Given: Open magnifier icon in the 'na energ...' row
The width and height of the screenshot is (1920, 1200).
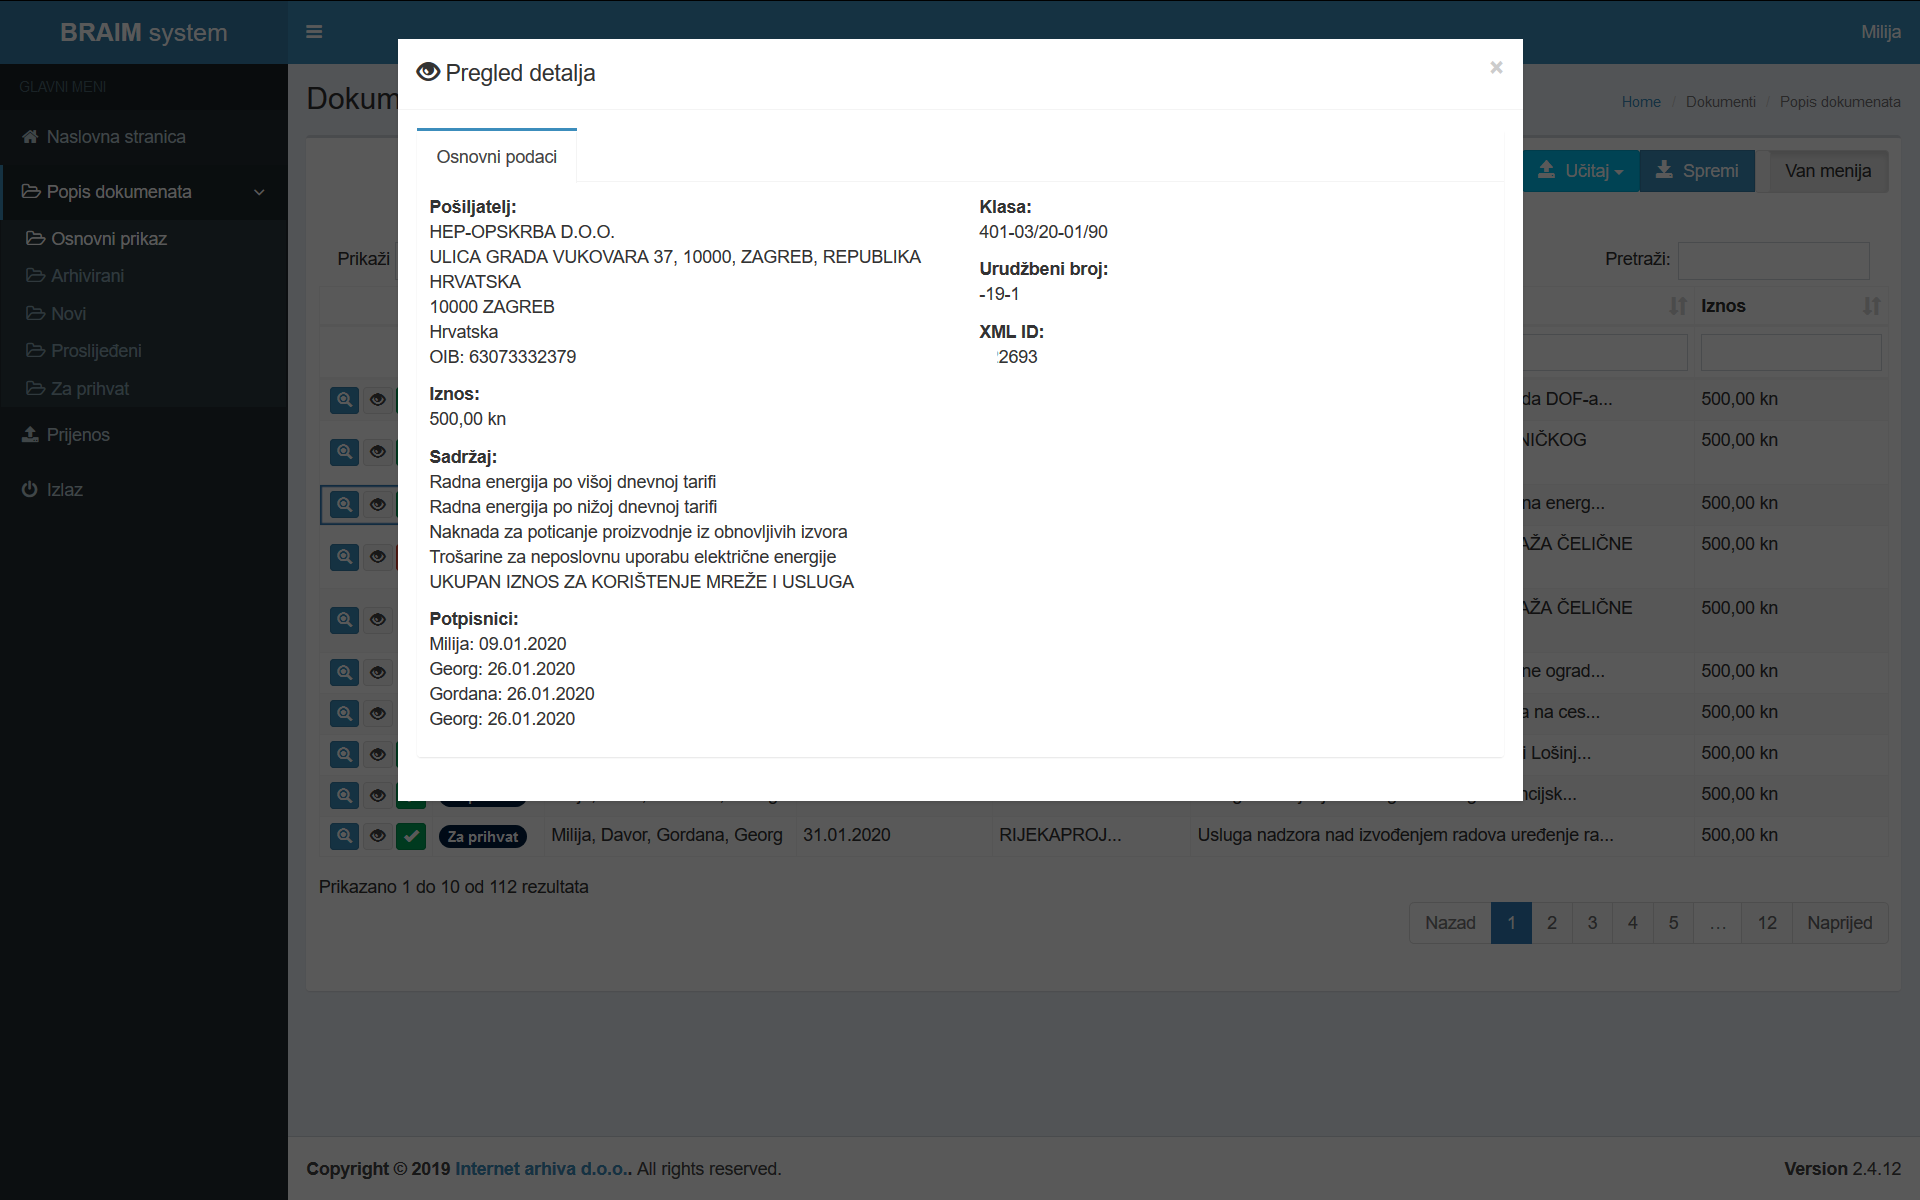Looking at the screenshot, I should click(344, 505).
